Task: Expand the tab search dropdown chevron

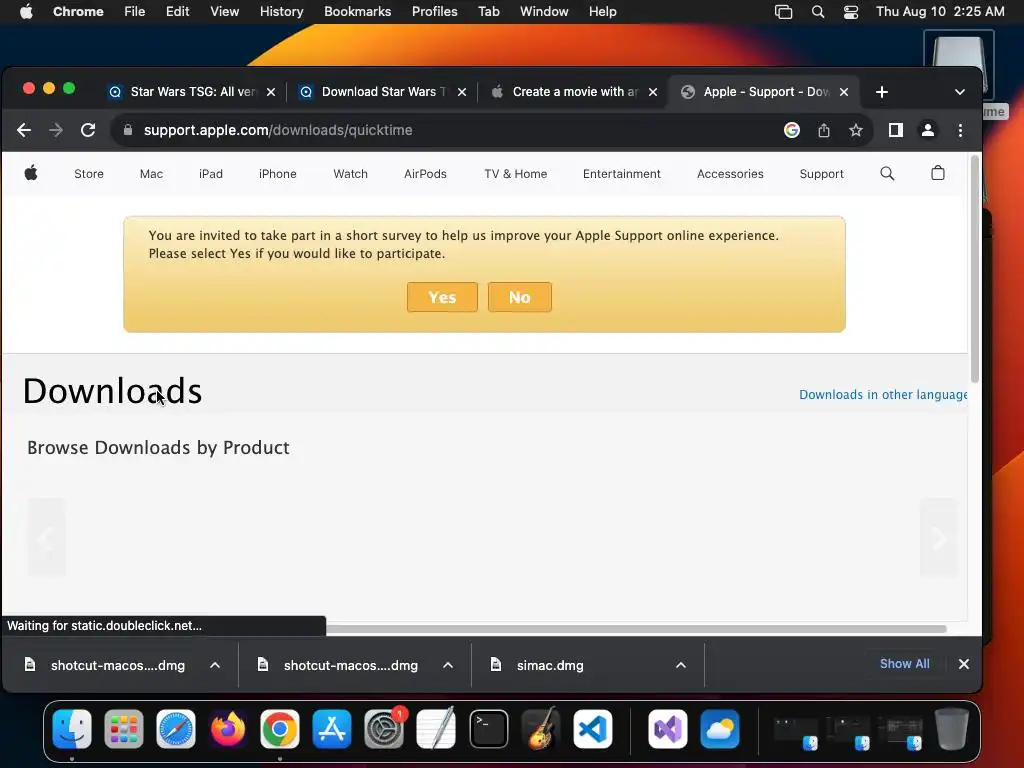Action: point(959,92)
